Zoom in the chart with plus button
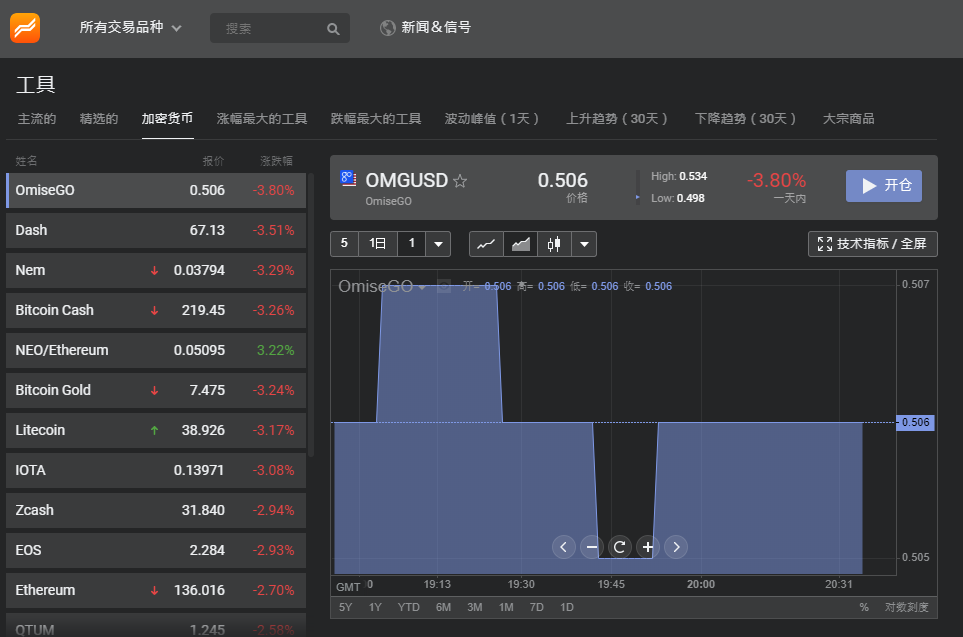The width and height of the screenshot is (963, 637). pos(648,547)
